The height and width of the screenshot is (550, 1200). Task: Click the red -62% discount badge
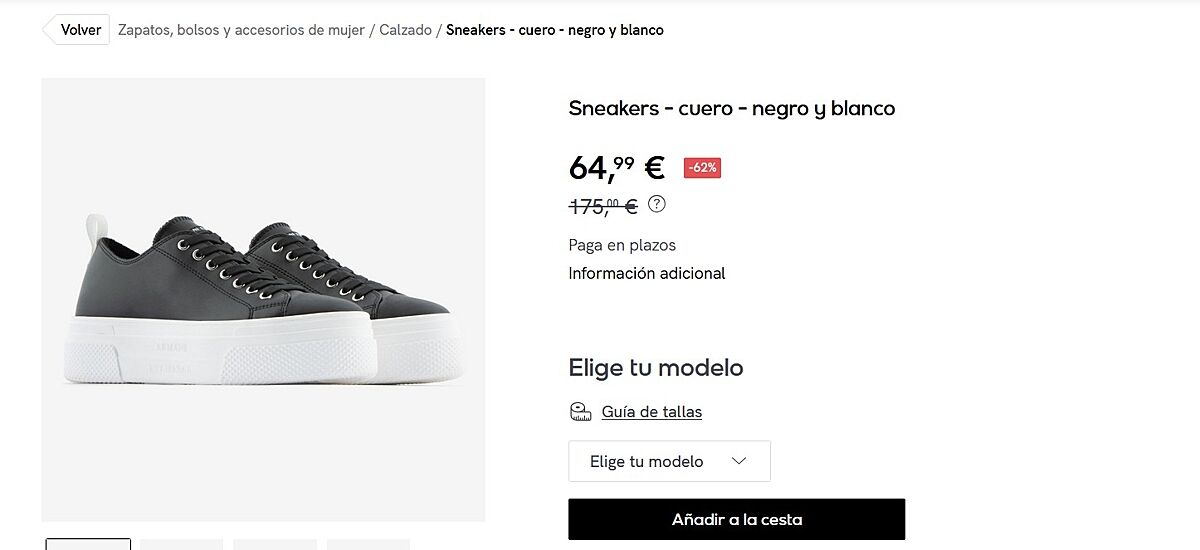(702, 168)
